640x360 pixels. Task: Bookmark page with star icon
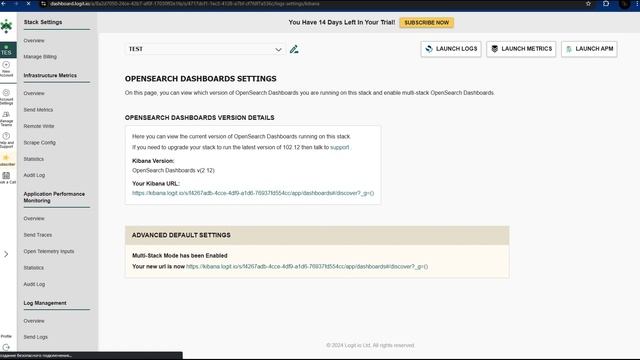588,4
